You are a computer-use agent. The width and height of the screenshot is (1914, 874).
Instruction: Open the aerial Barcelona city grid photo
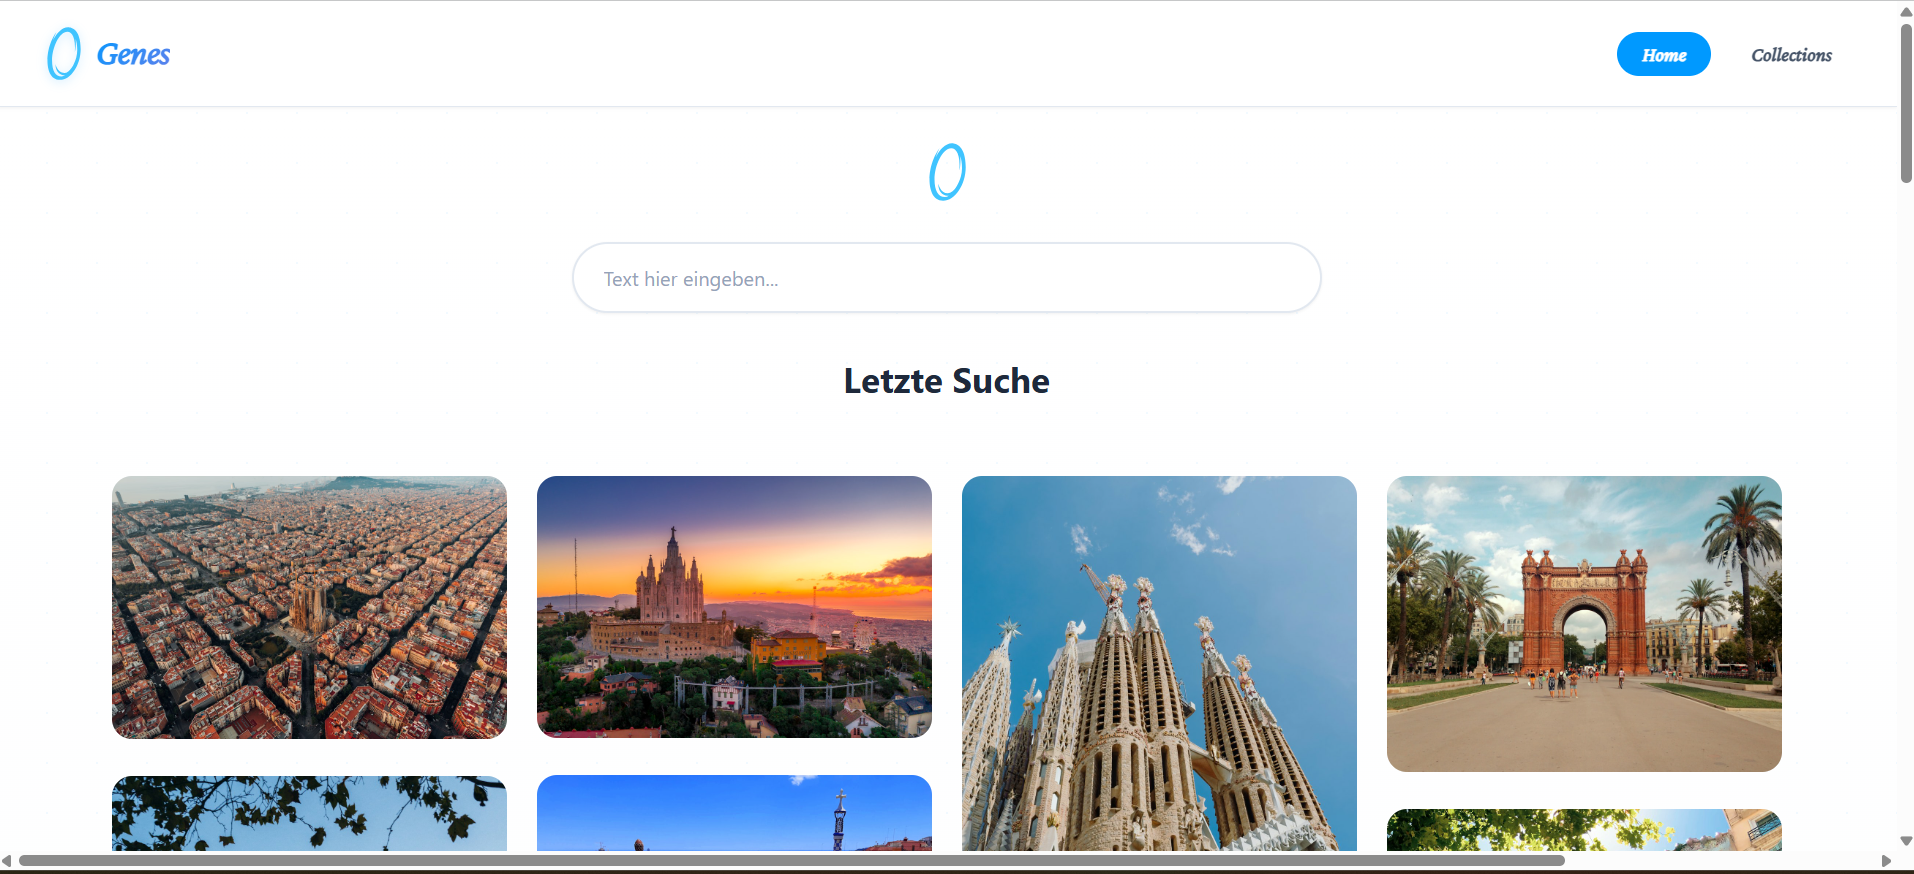[x=309, y=607]
